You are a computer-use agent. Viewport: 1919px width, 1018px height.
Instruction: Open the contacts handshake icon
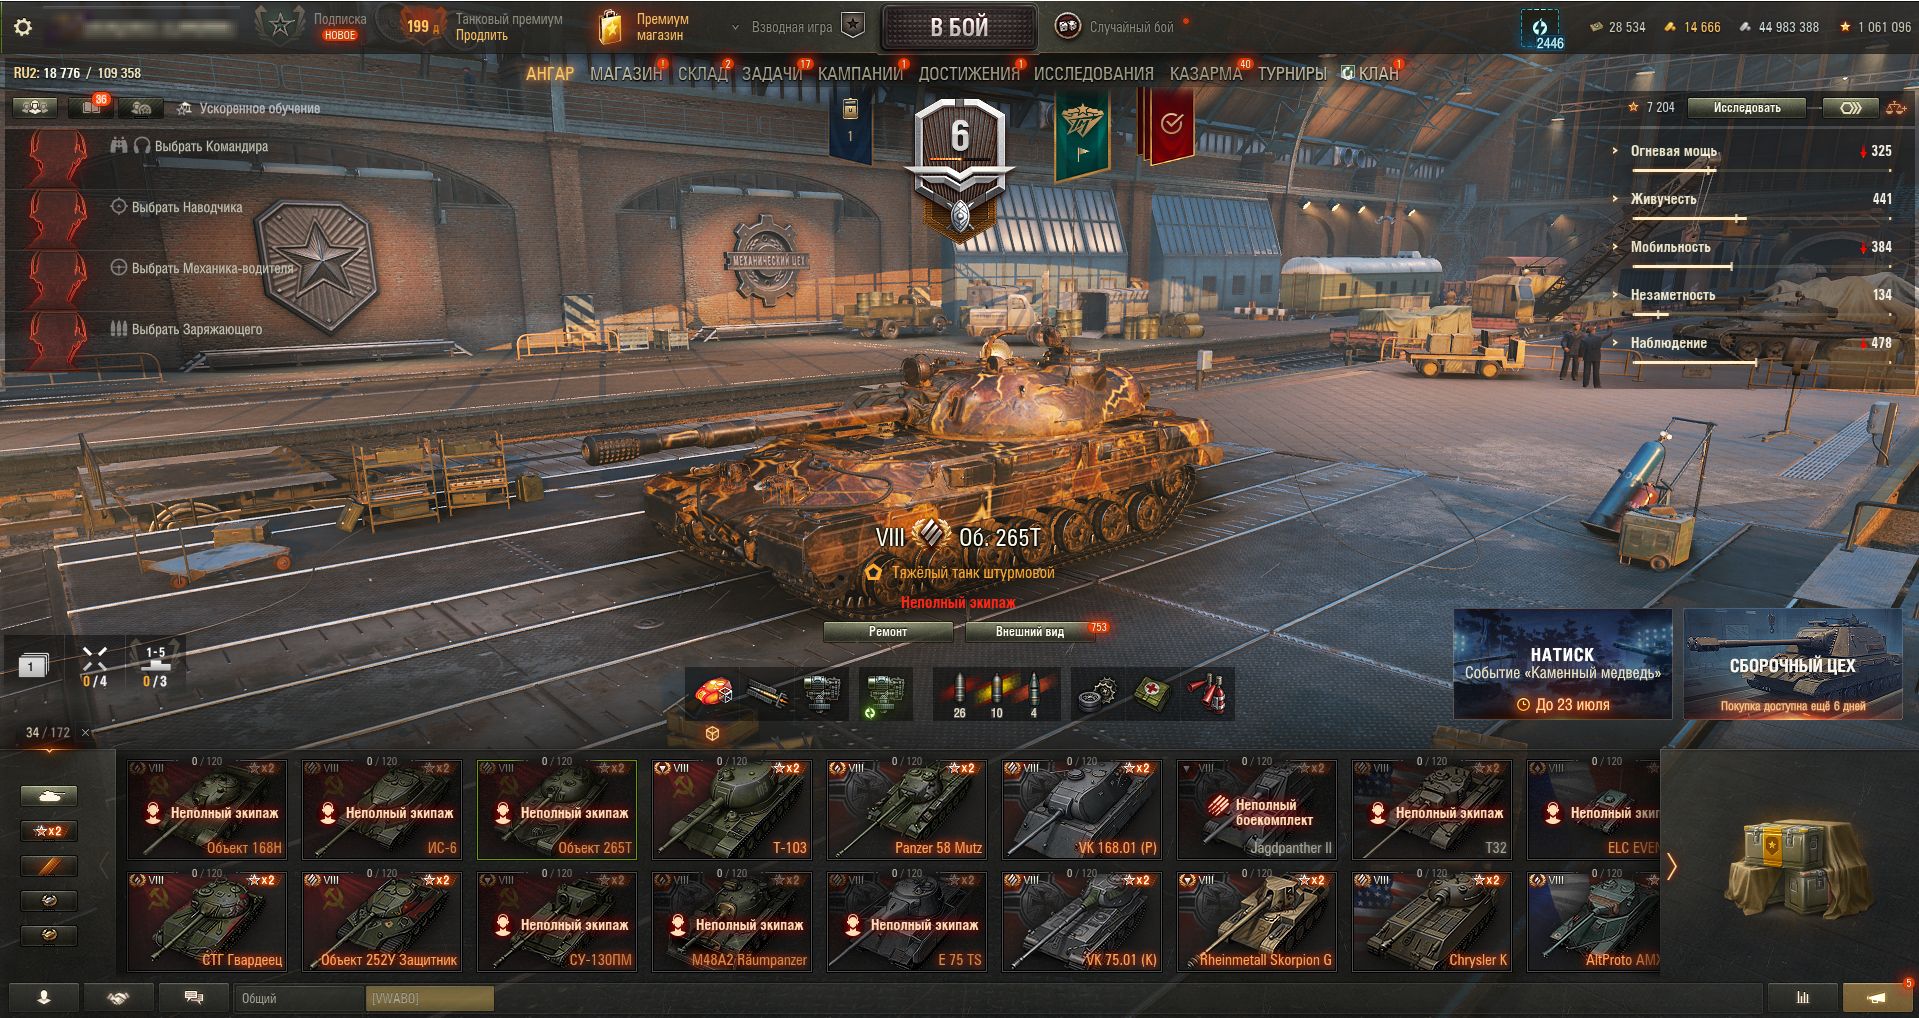click(119, 998)
